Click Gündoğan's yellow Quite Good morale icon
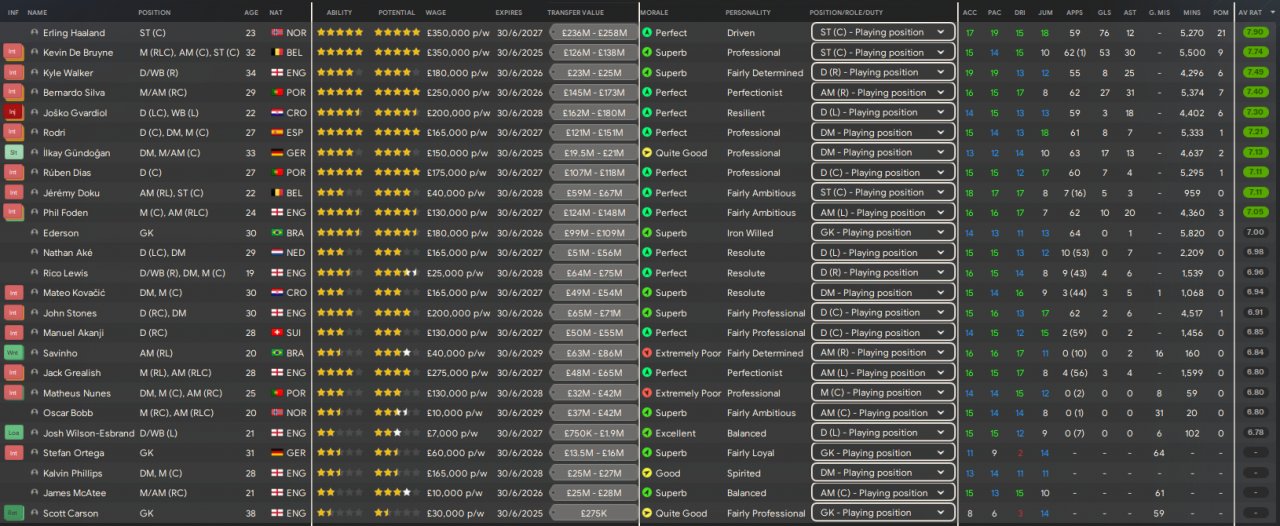This screenshot has height=526, width=1280. point(647,152)
